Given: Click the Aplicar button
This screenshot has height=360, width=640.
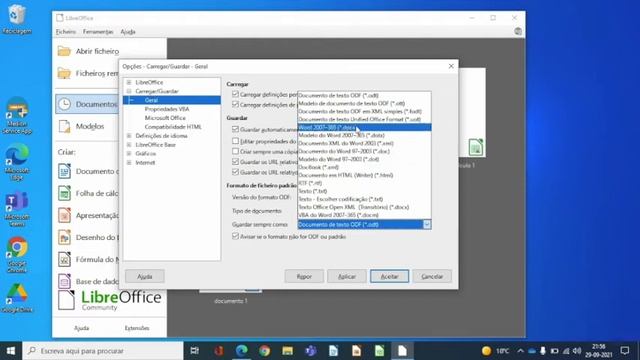Looking at the screenshot, I should pos(347,276).
